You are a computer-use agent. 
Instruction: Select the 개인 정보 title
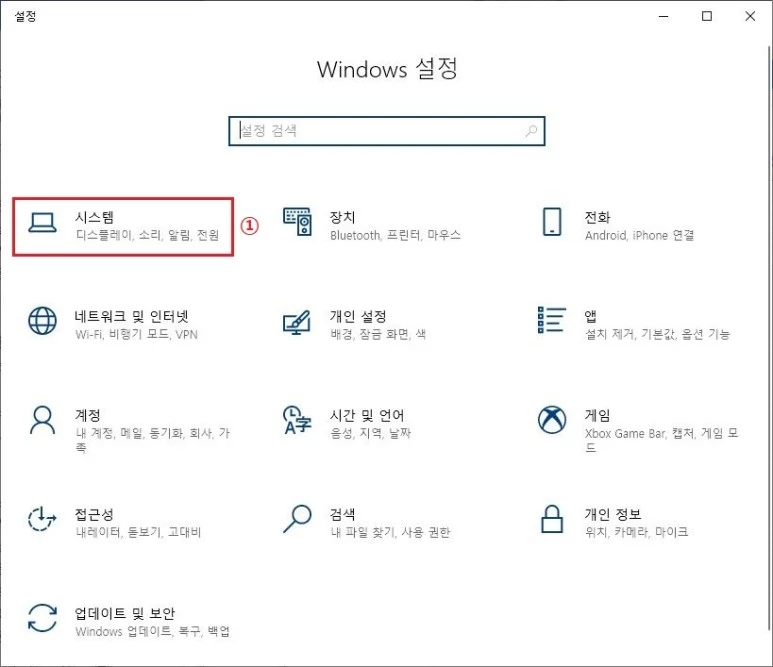(613, 514)
